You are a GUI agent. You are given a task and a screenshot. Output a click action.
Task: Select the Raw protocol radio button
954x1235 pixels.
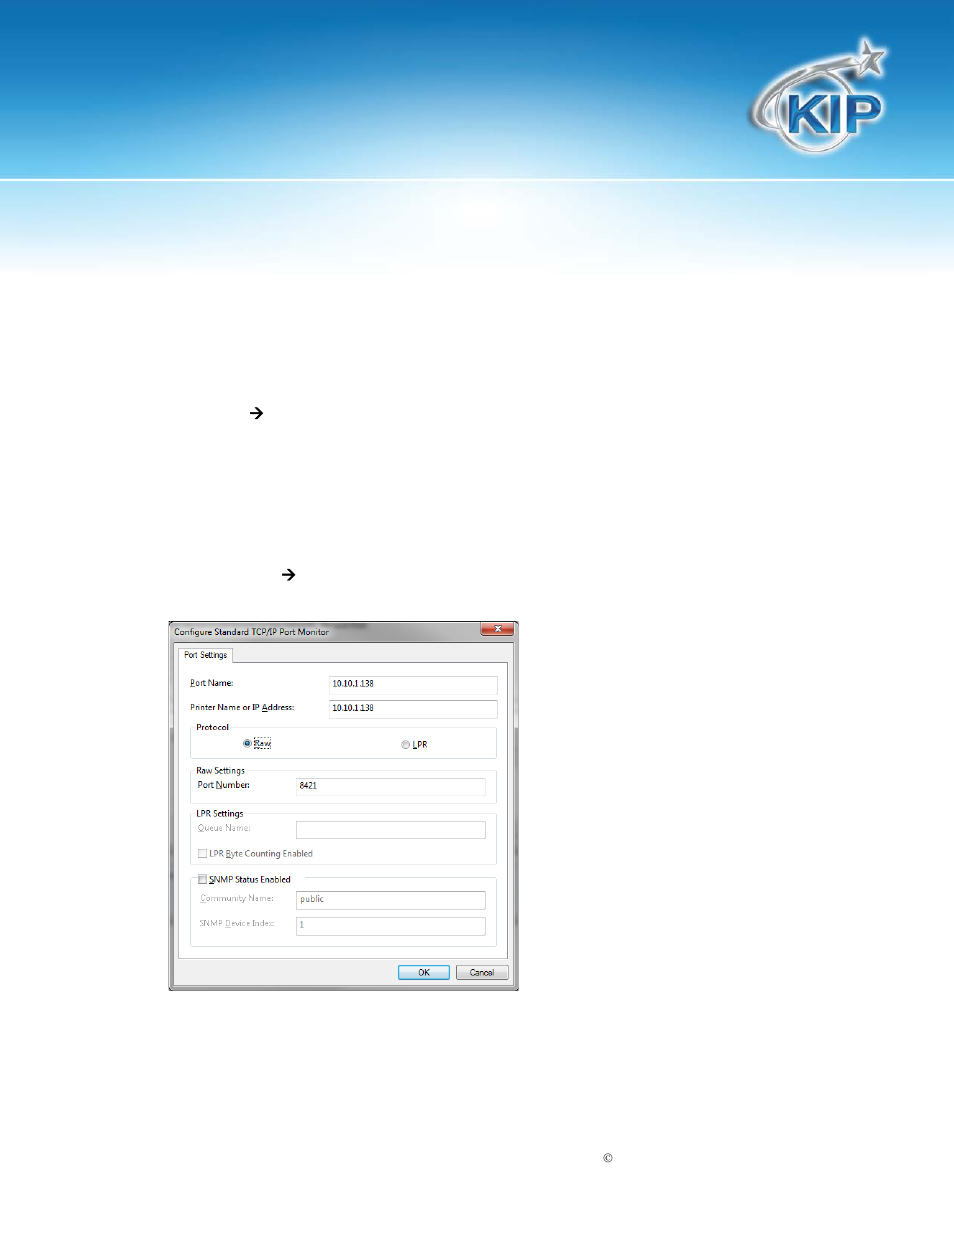pos(247,743)
